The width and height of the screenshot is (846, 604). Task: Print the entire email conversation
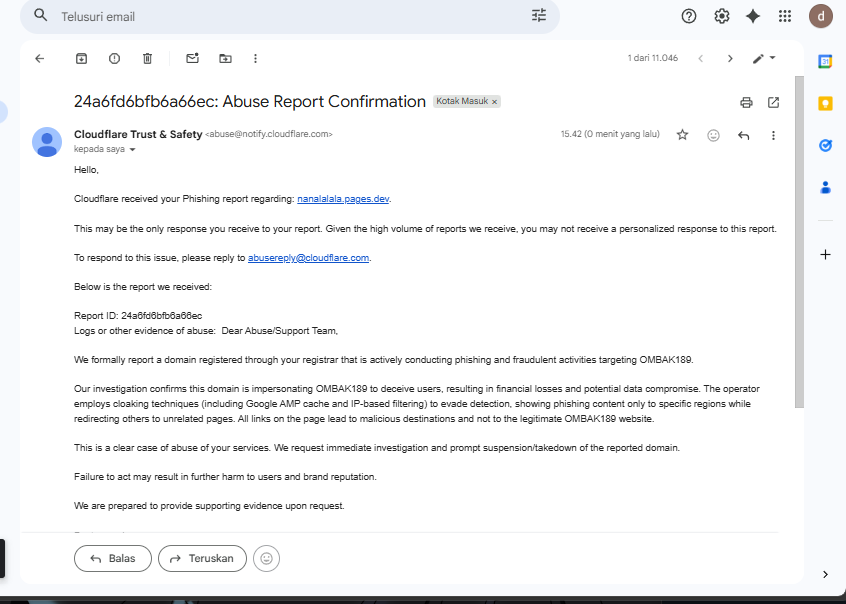click(x=746, y=103)
